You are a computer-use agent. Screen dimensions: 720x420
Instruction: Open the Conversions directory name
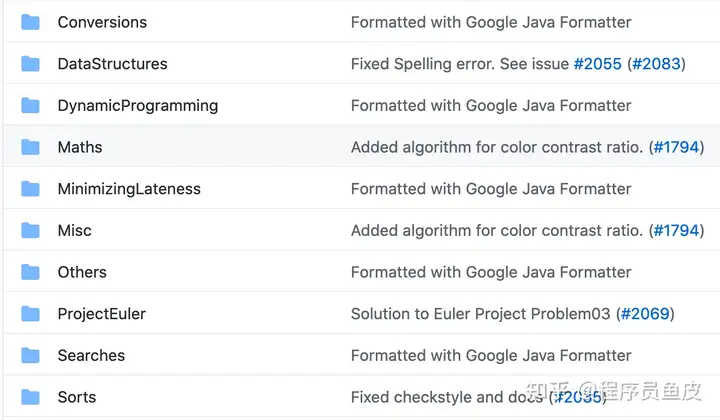(x=102, y=22)
